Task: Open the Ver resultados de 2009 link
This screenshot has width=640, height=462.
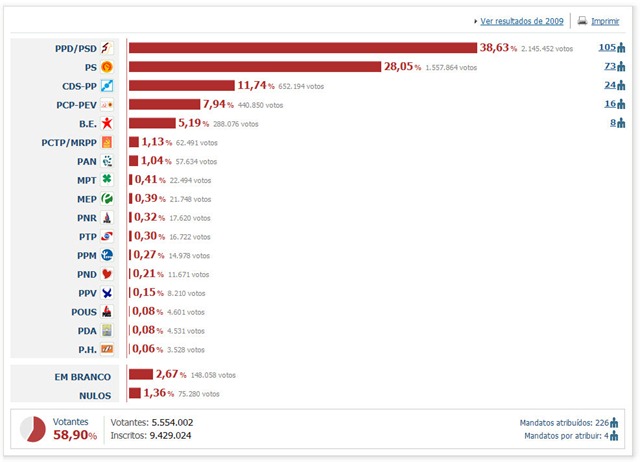Action: pos(522,21)
